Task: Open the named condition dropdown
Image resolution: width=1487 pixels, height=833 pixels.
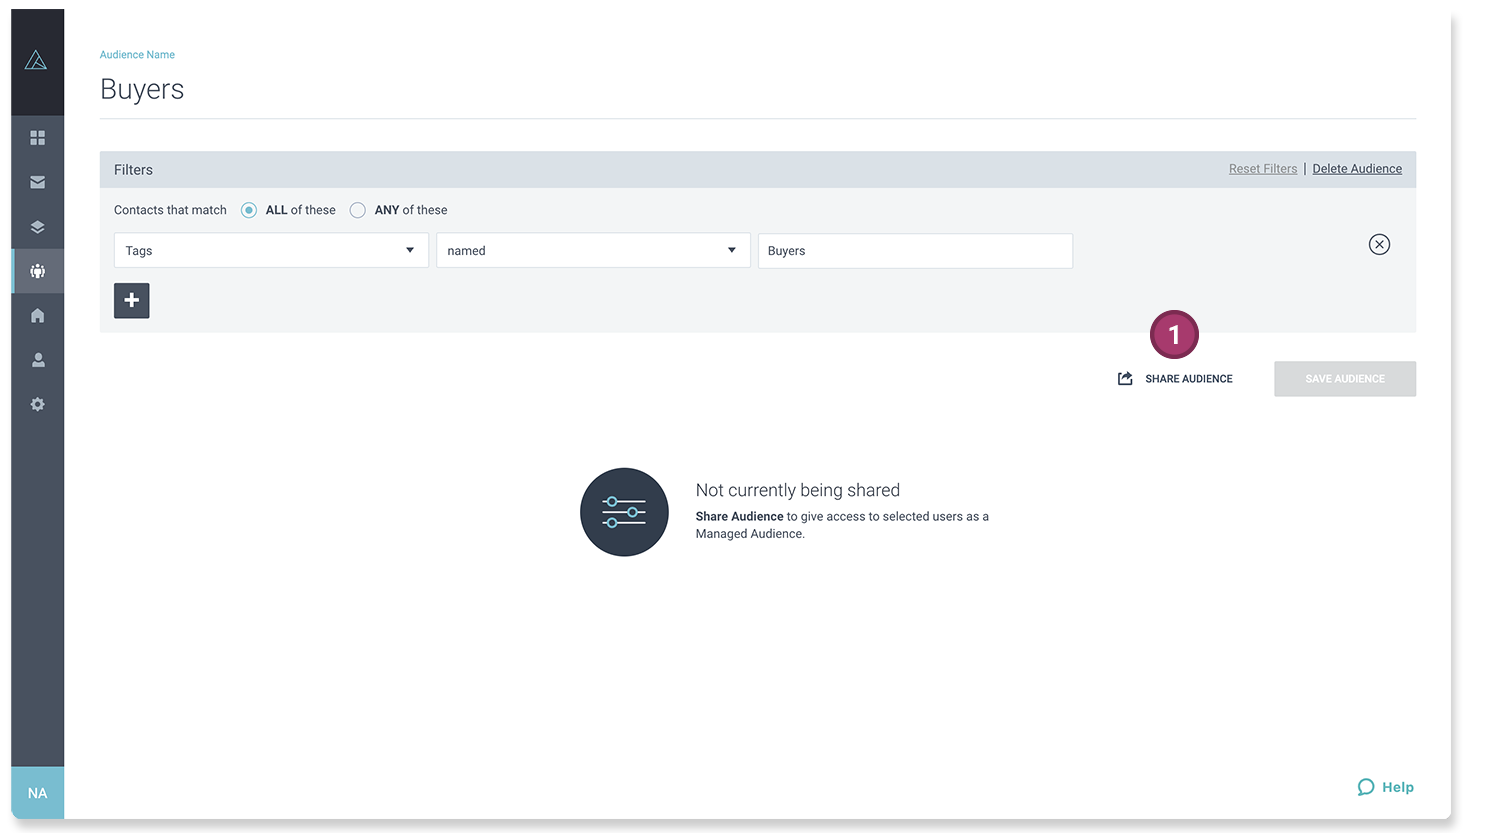Action: [593, 250]
